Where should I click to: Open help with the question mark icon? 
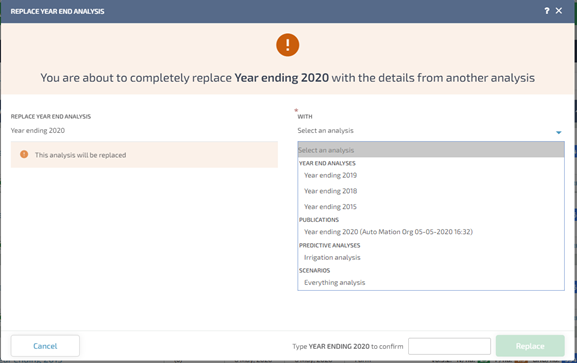click(547, 11)
